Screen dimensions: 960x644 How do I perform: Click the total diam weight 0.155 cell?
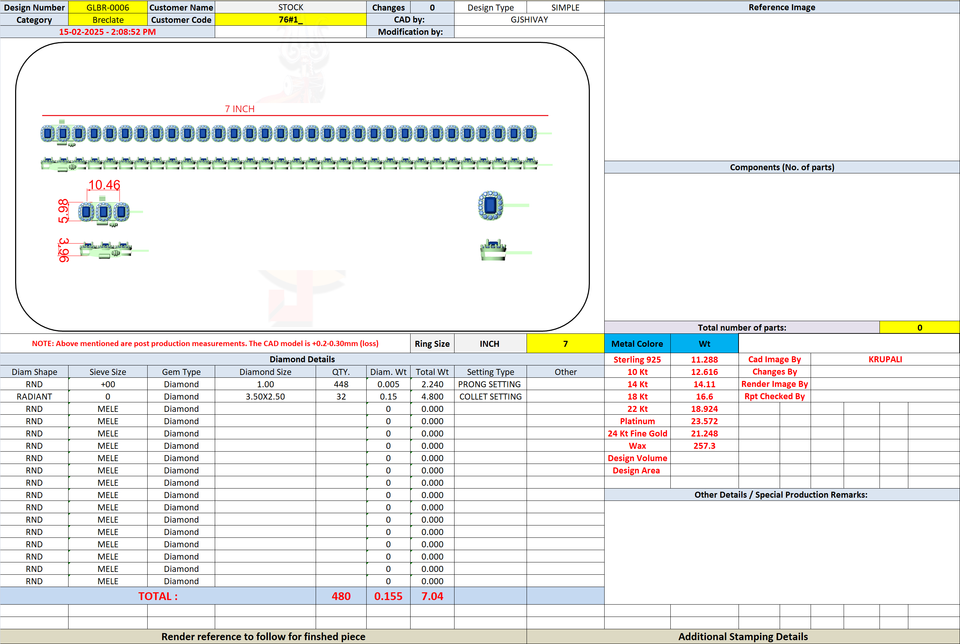pos(388,596)
